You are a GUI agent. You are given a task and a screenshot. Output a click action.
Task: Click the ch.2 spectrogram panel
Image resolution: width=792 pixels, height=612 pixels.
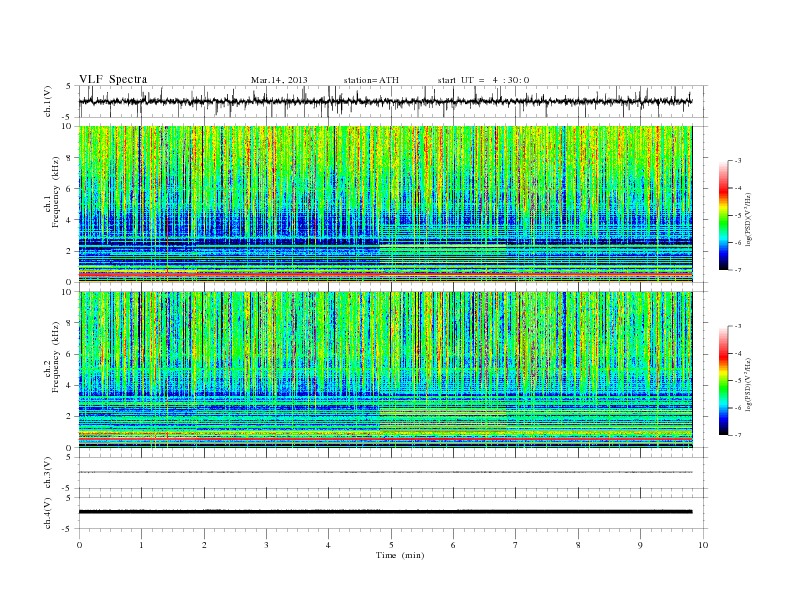(x=385, y=370)
